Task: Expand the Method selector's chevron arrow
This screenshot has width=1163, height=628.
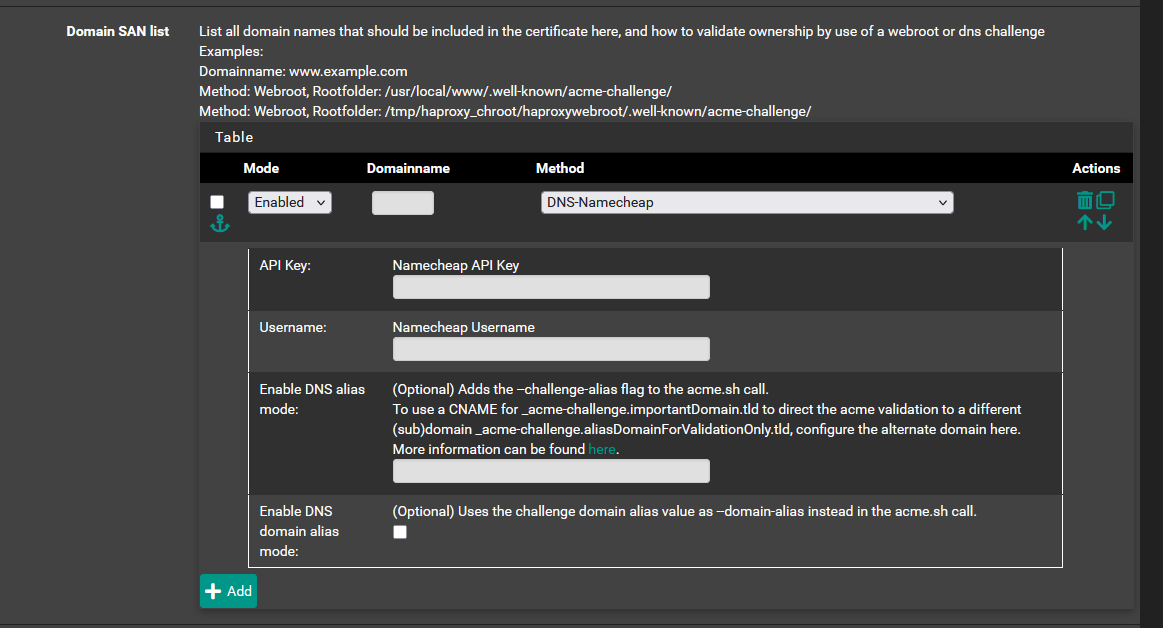Action: [x=943, y=201]
